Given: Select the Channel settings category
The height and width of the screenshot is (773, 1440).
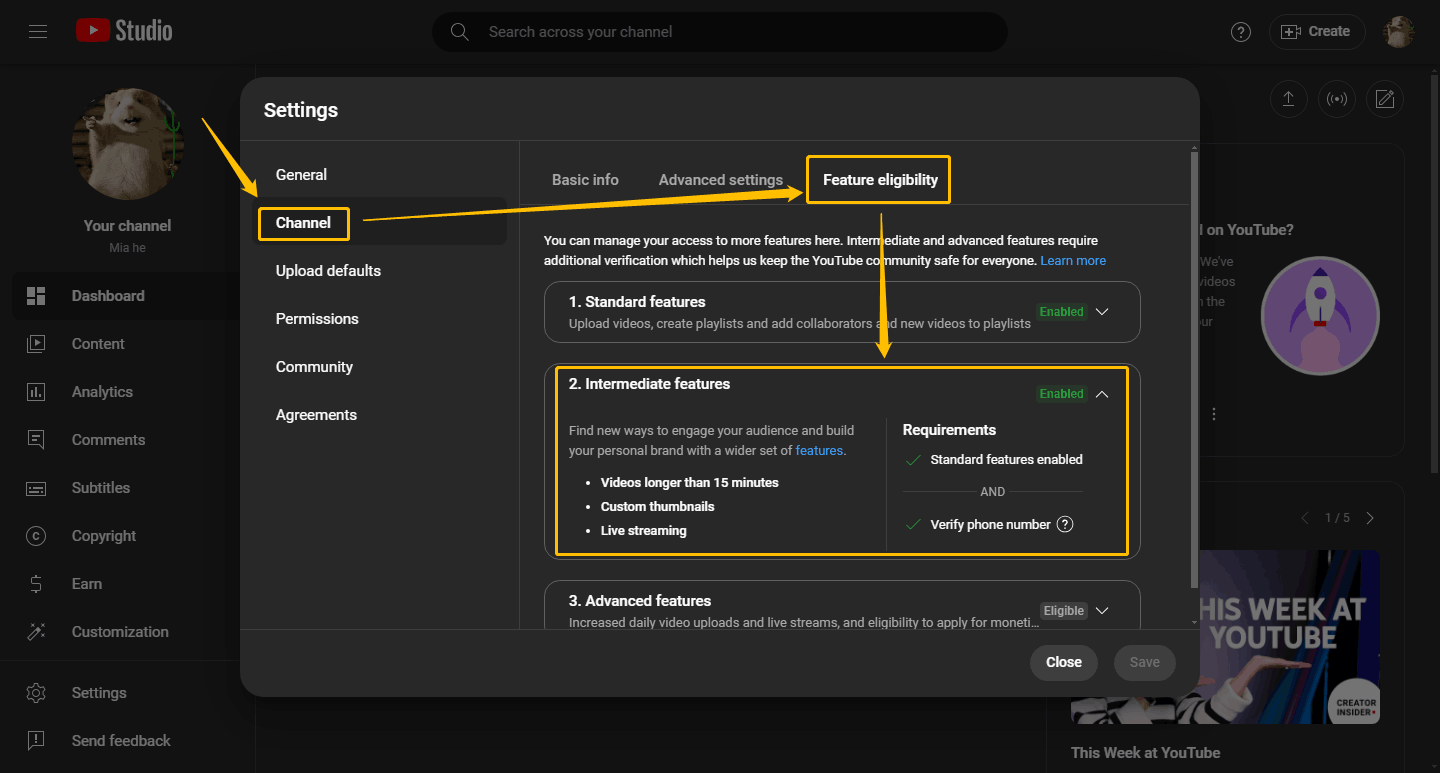Looking at the screenshot, I should pyautogui.click(x=380, y=223).
